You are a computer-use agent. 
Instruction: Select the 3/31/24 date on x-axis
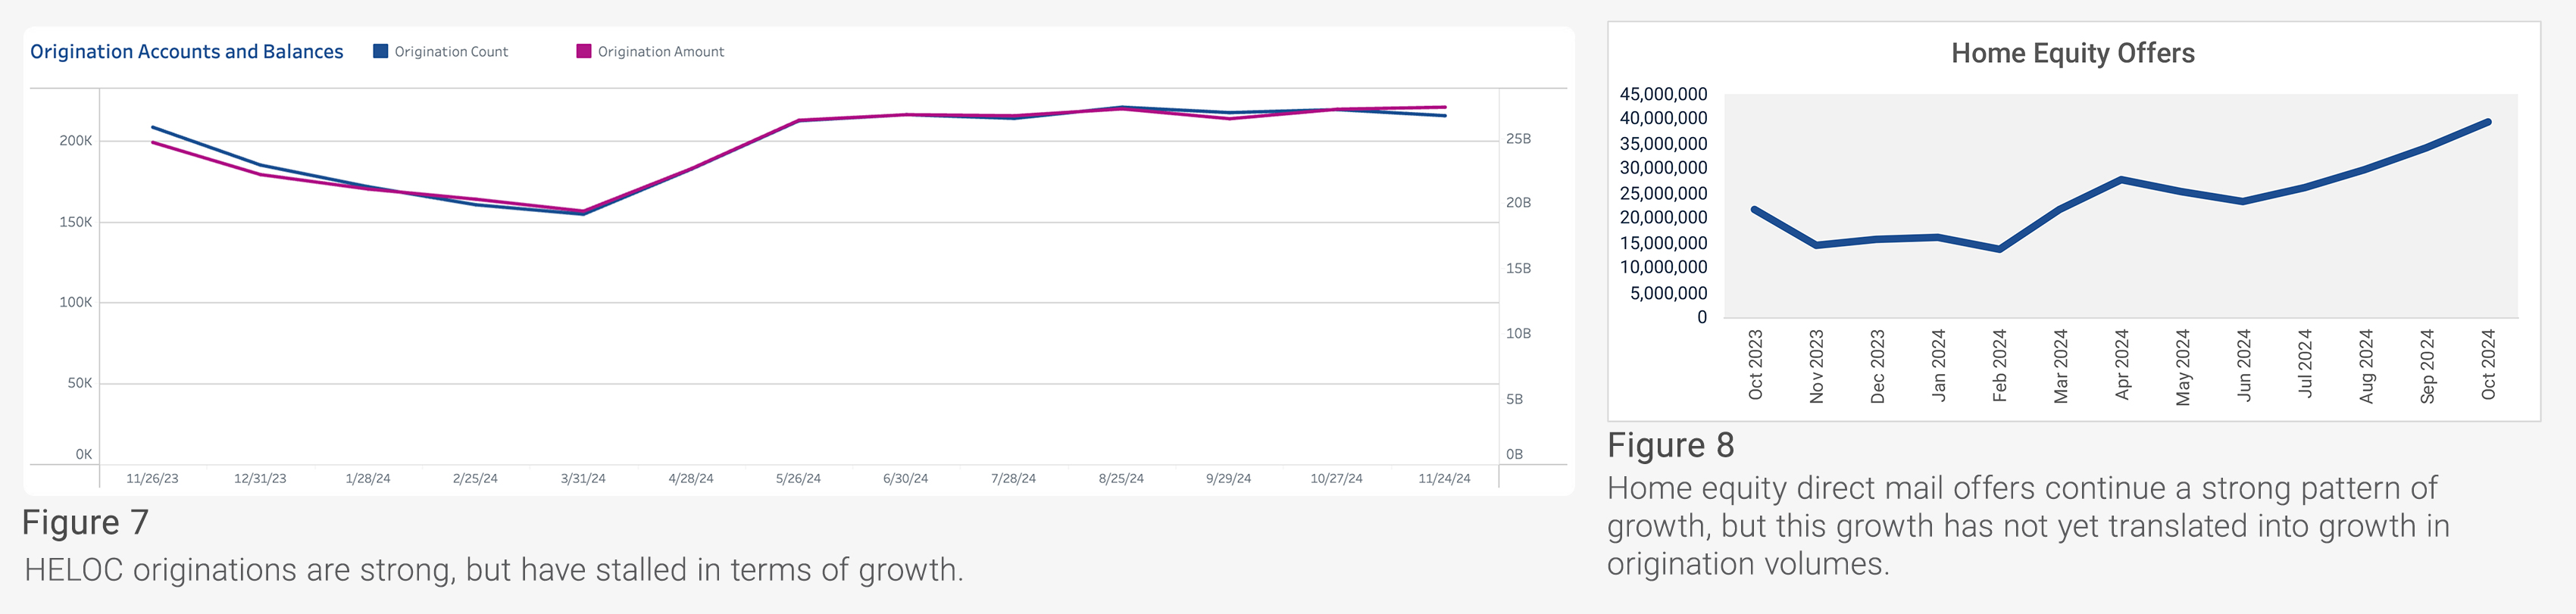(x=583, y=479)
